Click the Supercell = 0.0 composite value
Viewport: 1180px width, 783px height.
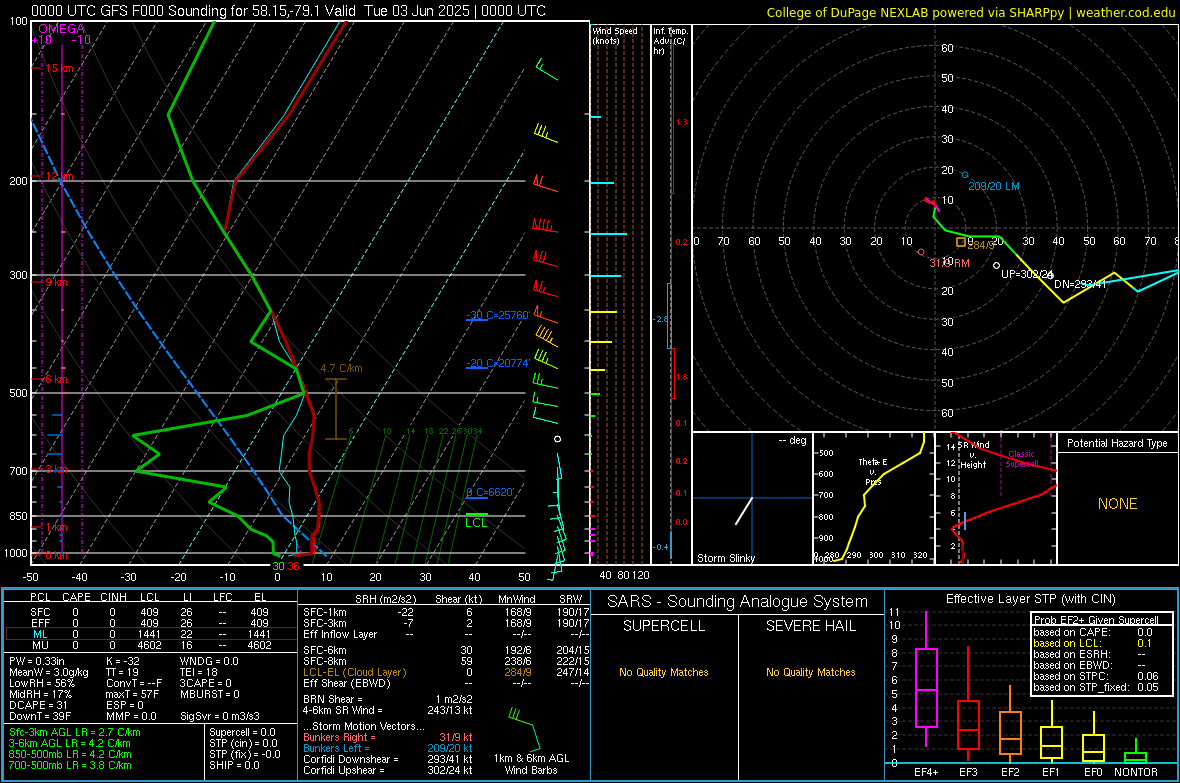point(242,732)
